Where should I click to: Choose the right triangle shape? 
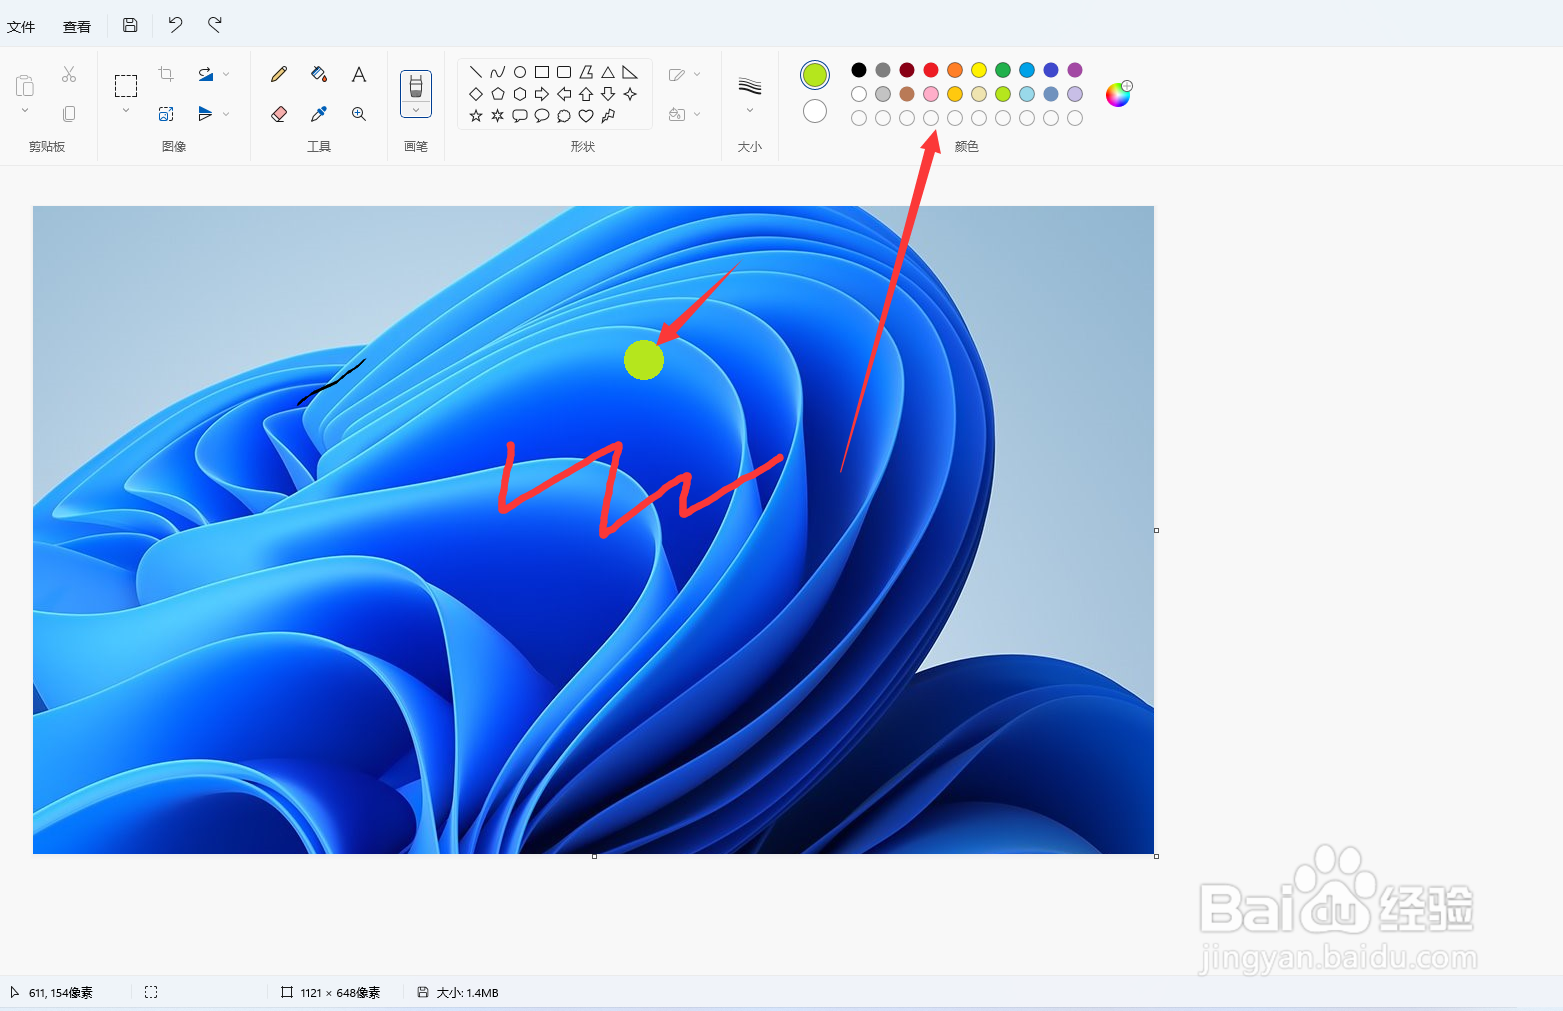[630, 72]
